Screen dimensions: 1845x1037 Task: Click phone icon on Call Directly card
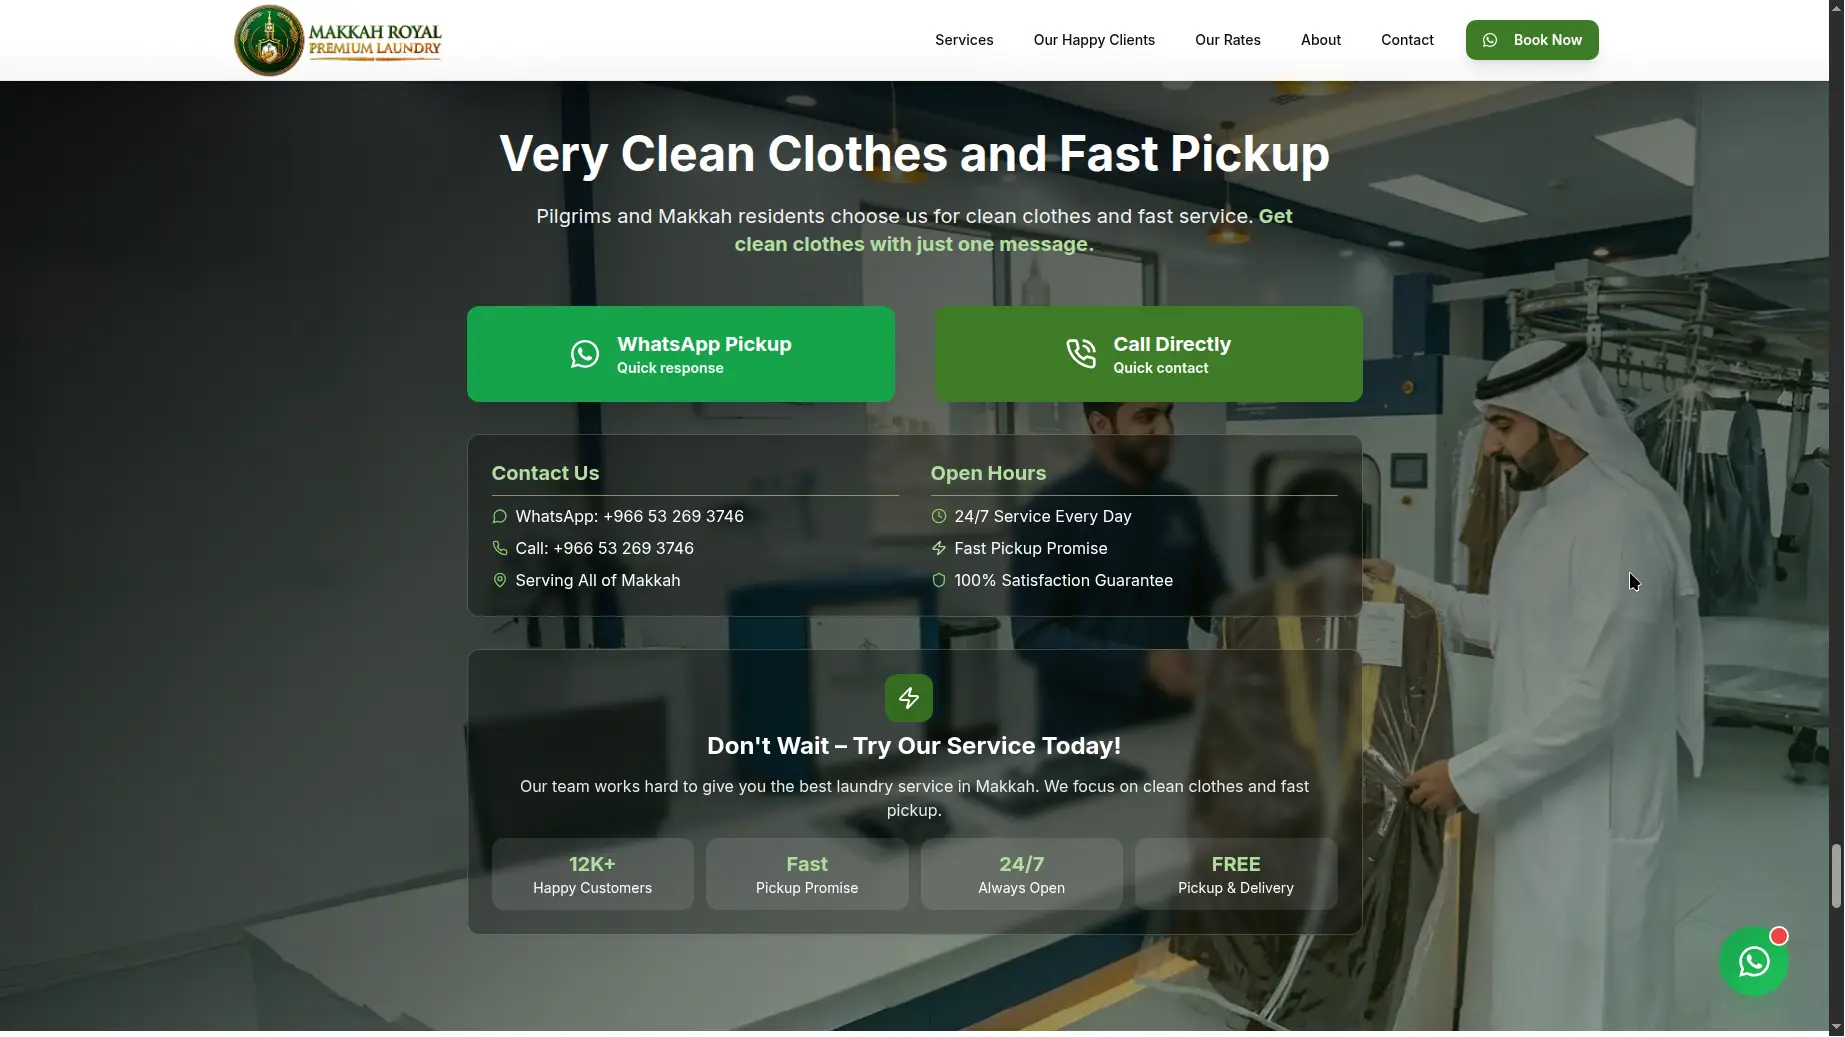point(1081,354)
